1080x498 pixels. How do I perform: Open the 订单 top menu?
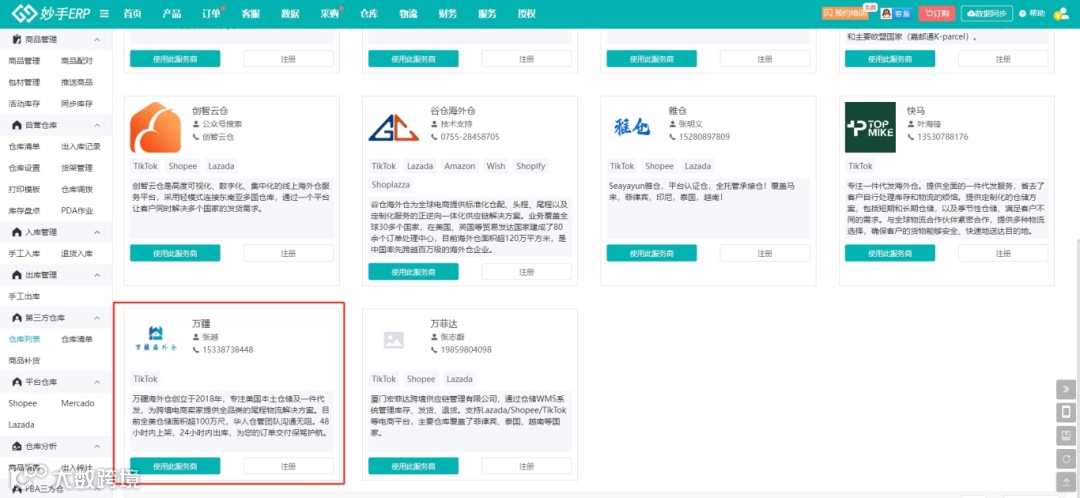[211, 14]
